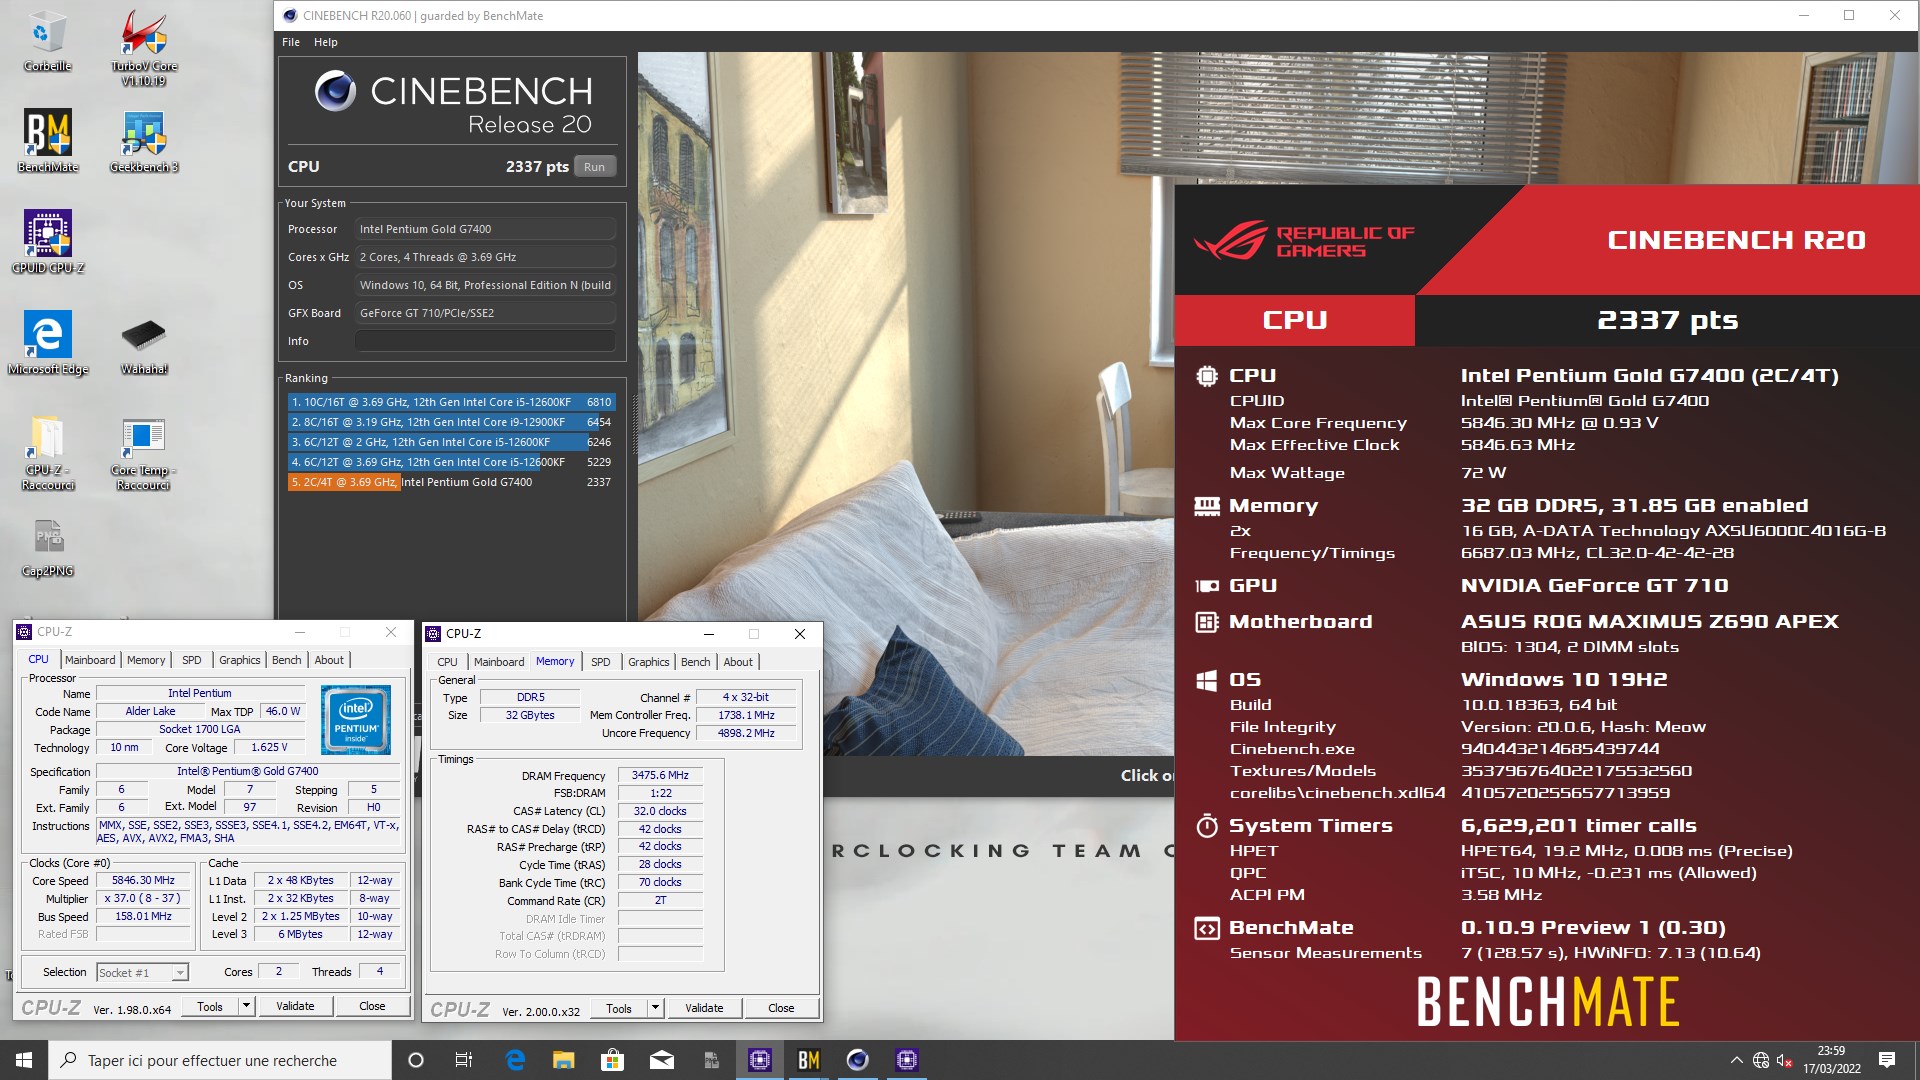Click Close button in CPU-Z 1.98 window
The image size is (1920, 1080).
(x=372, y=1006)
